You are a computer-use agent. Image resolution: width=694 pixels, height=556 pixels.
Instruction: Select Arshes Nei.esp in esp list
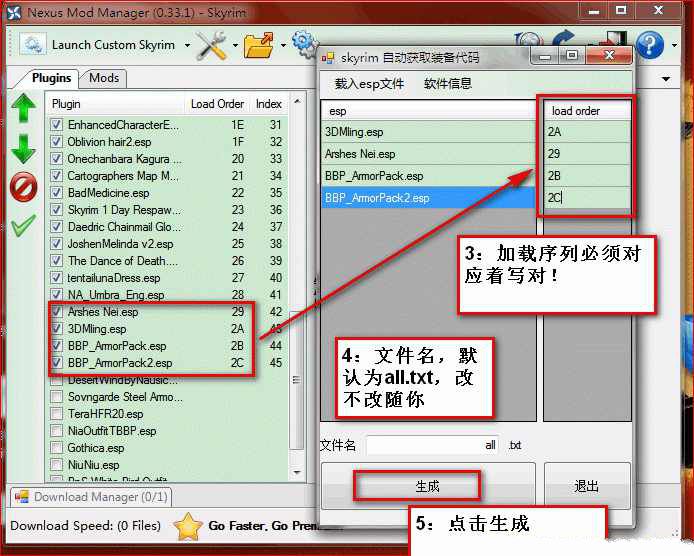point(428,154)
